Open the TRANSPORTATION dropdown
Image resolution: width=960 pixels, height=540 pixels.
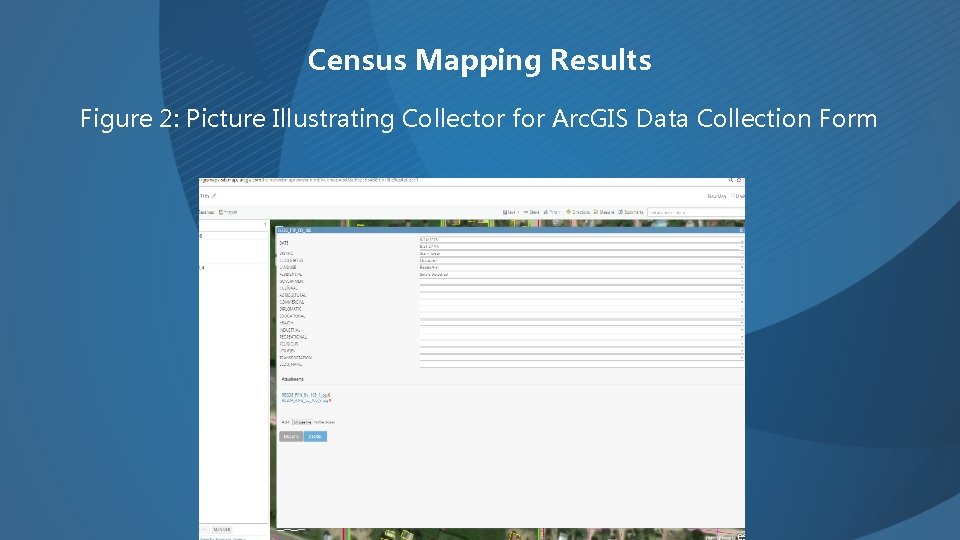click(581, 358)
